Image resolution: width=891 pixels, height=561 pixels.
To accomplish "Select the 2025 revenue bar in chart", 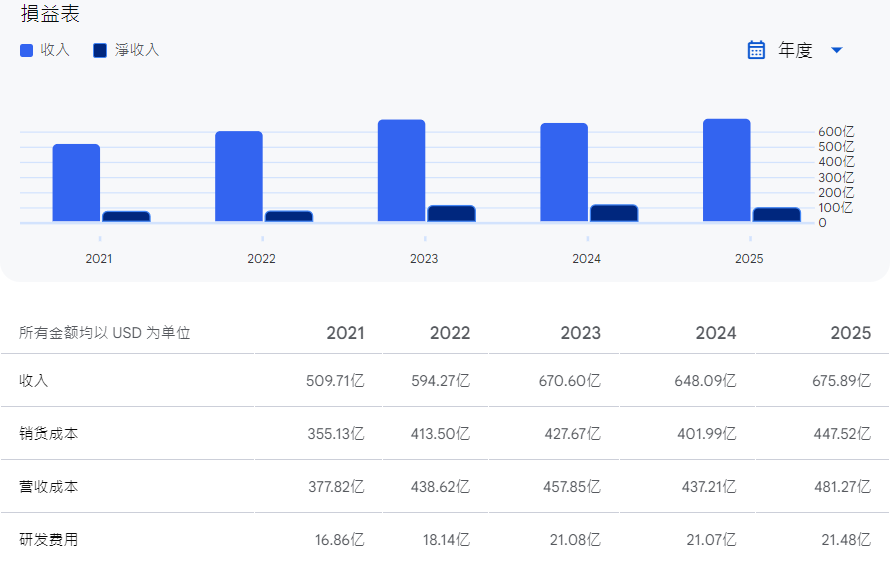I will 726,170.
